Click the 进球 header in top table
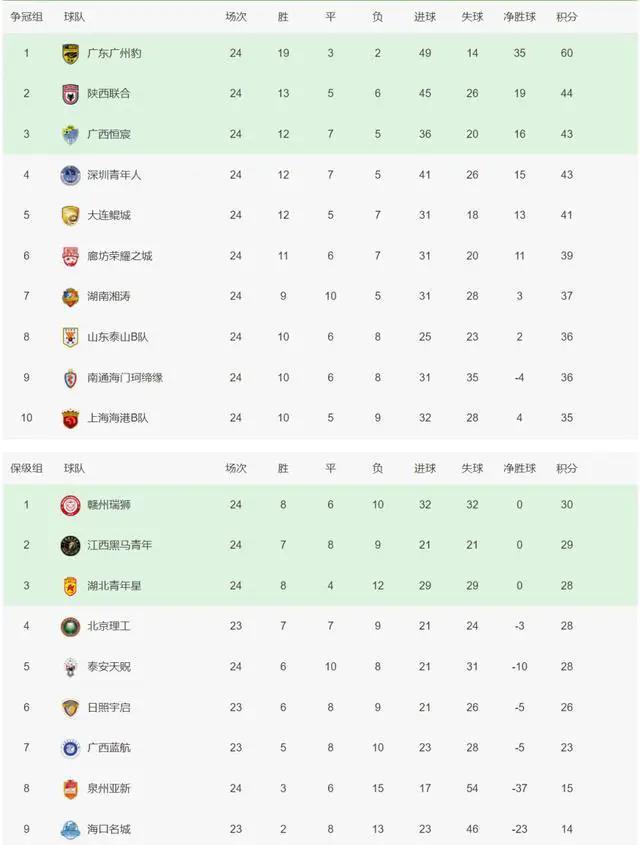640x845 pixels. click(x=425, y=17)
